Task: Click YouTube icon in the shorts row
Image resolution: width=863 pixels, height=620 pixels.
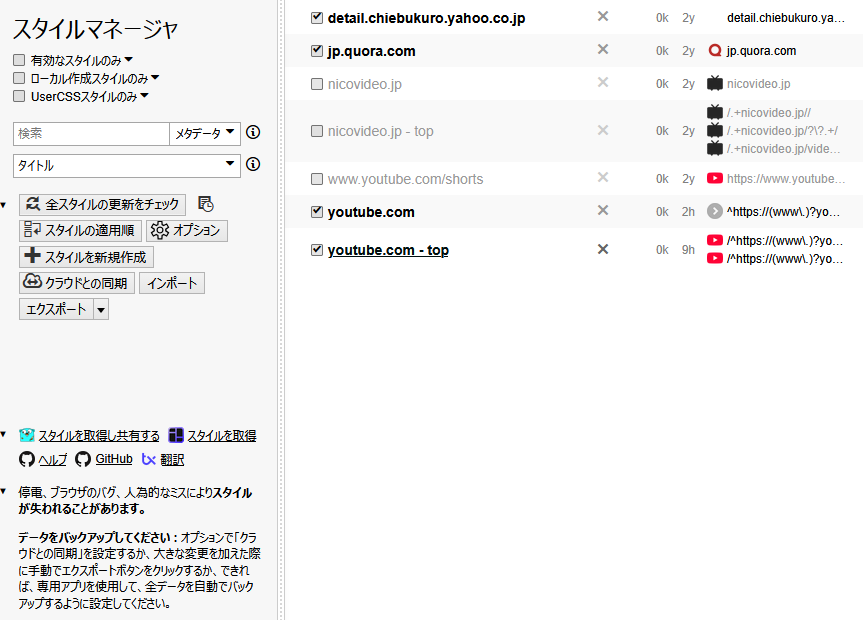Action: pos(714,178)
